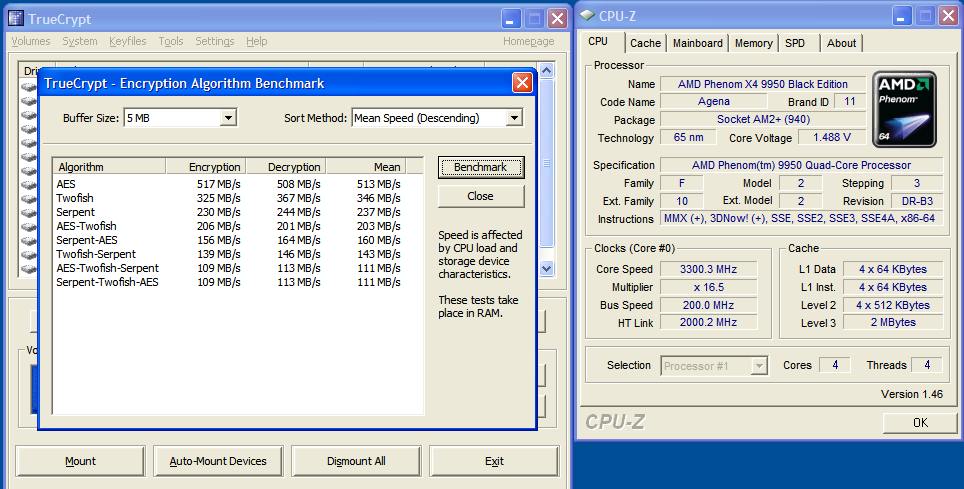Select the CPU tab in CPU-Z
Image resolution: width=964 pixels, height=489 pixels.
tap(598, 41)
